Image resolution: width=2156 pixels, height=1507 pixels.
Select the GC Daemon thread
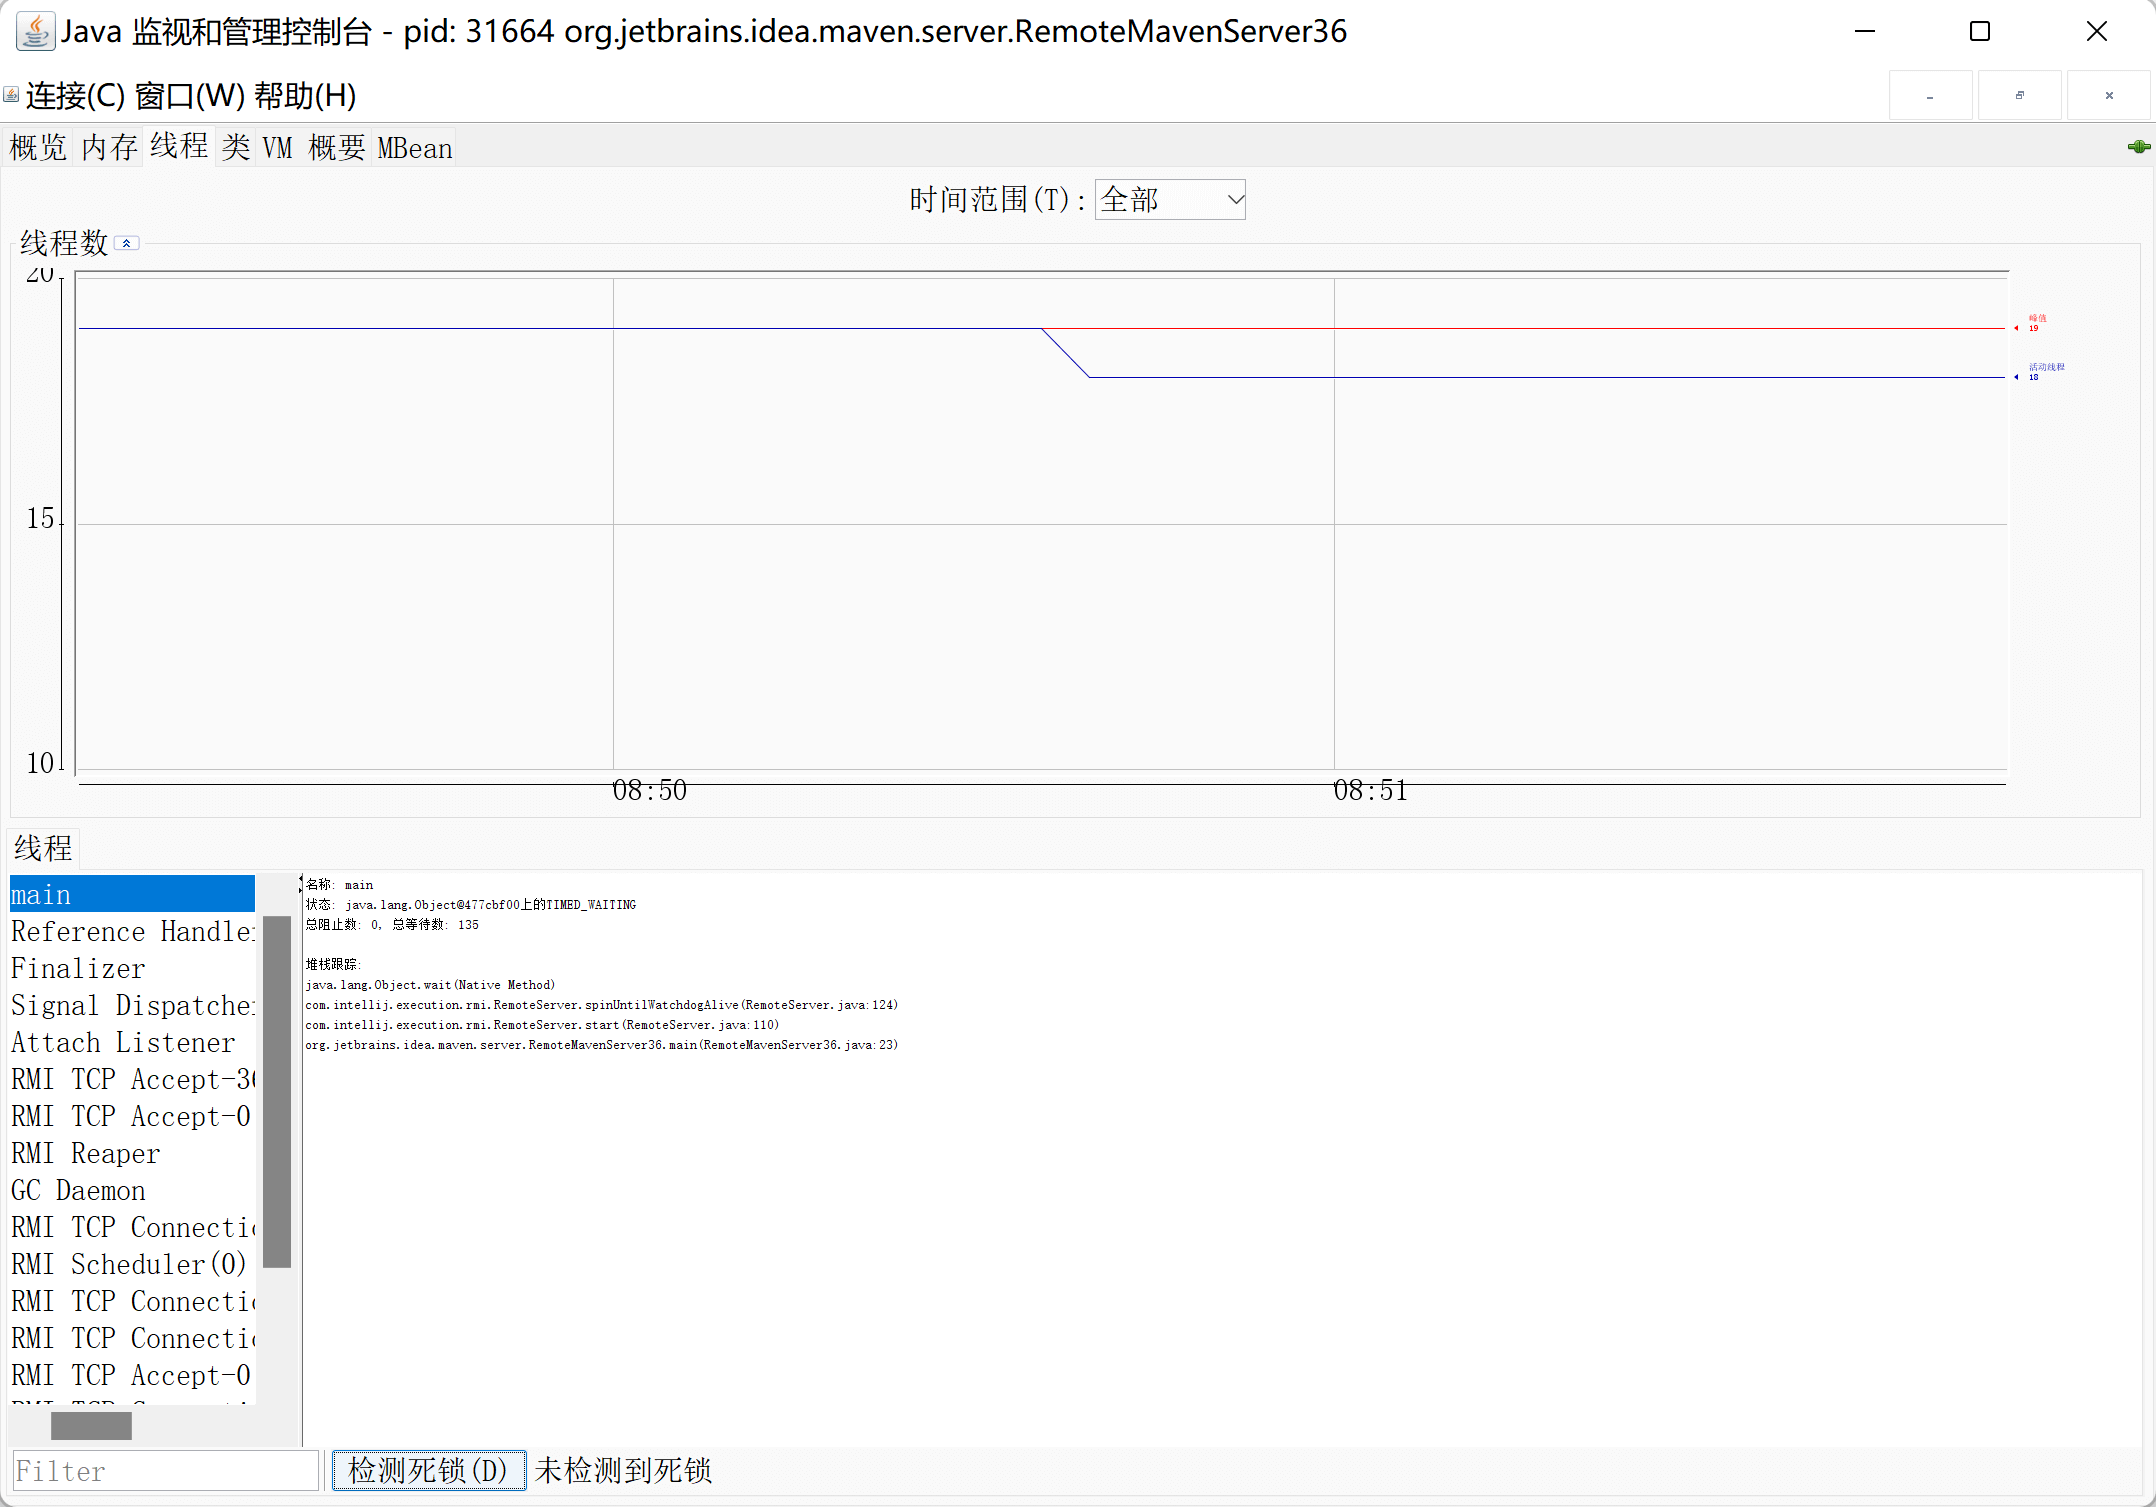[78, 1190]
